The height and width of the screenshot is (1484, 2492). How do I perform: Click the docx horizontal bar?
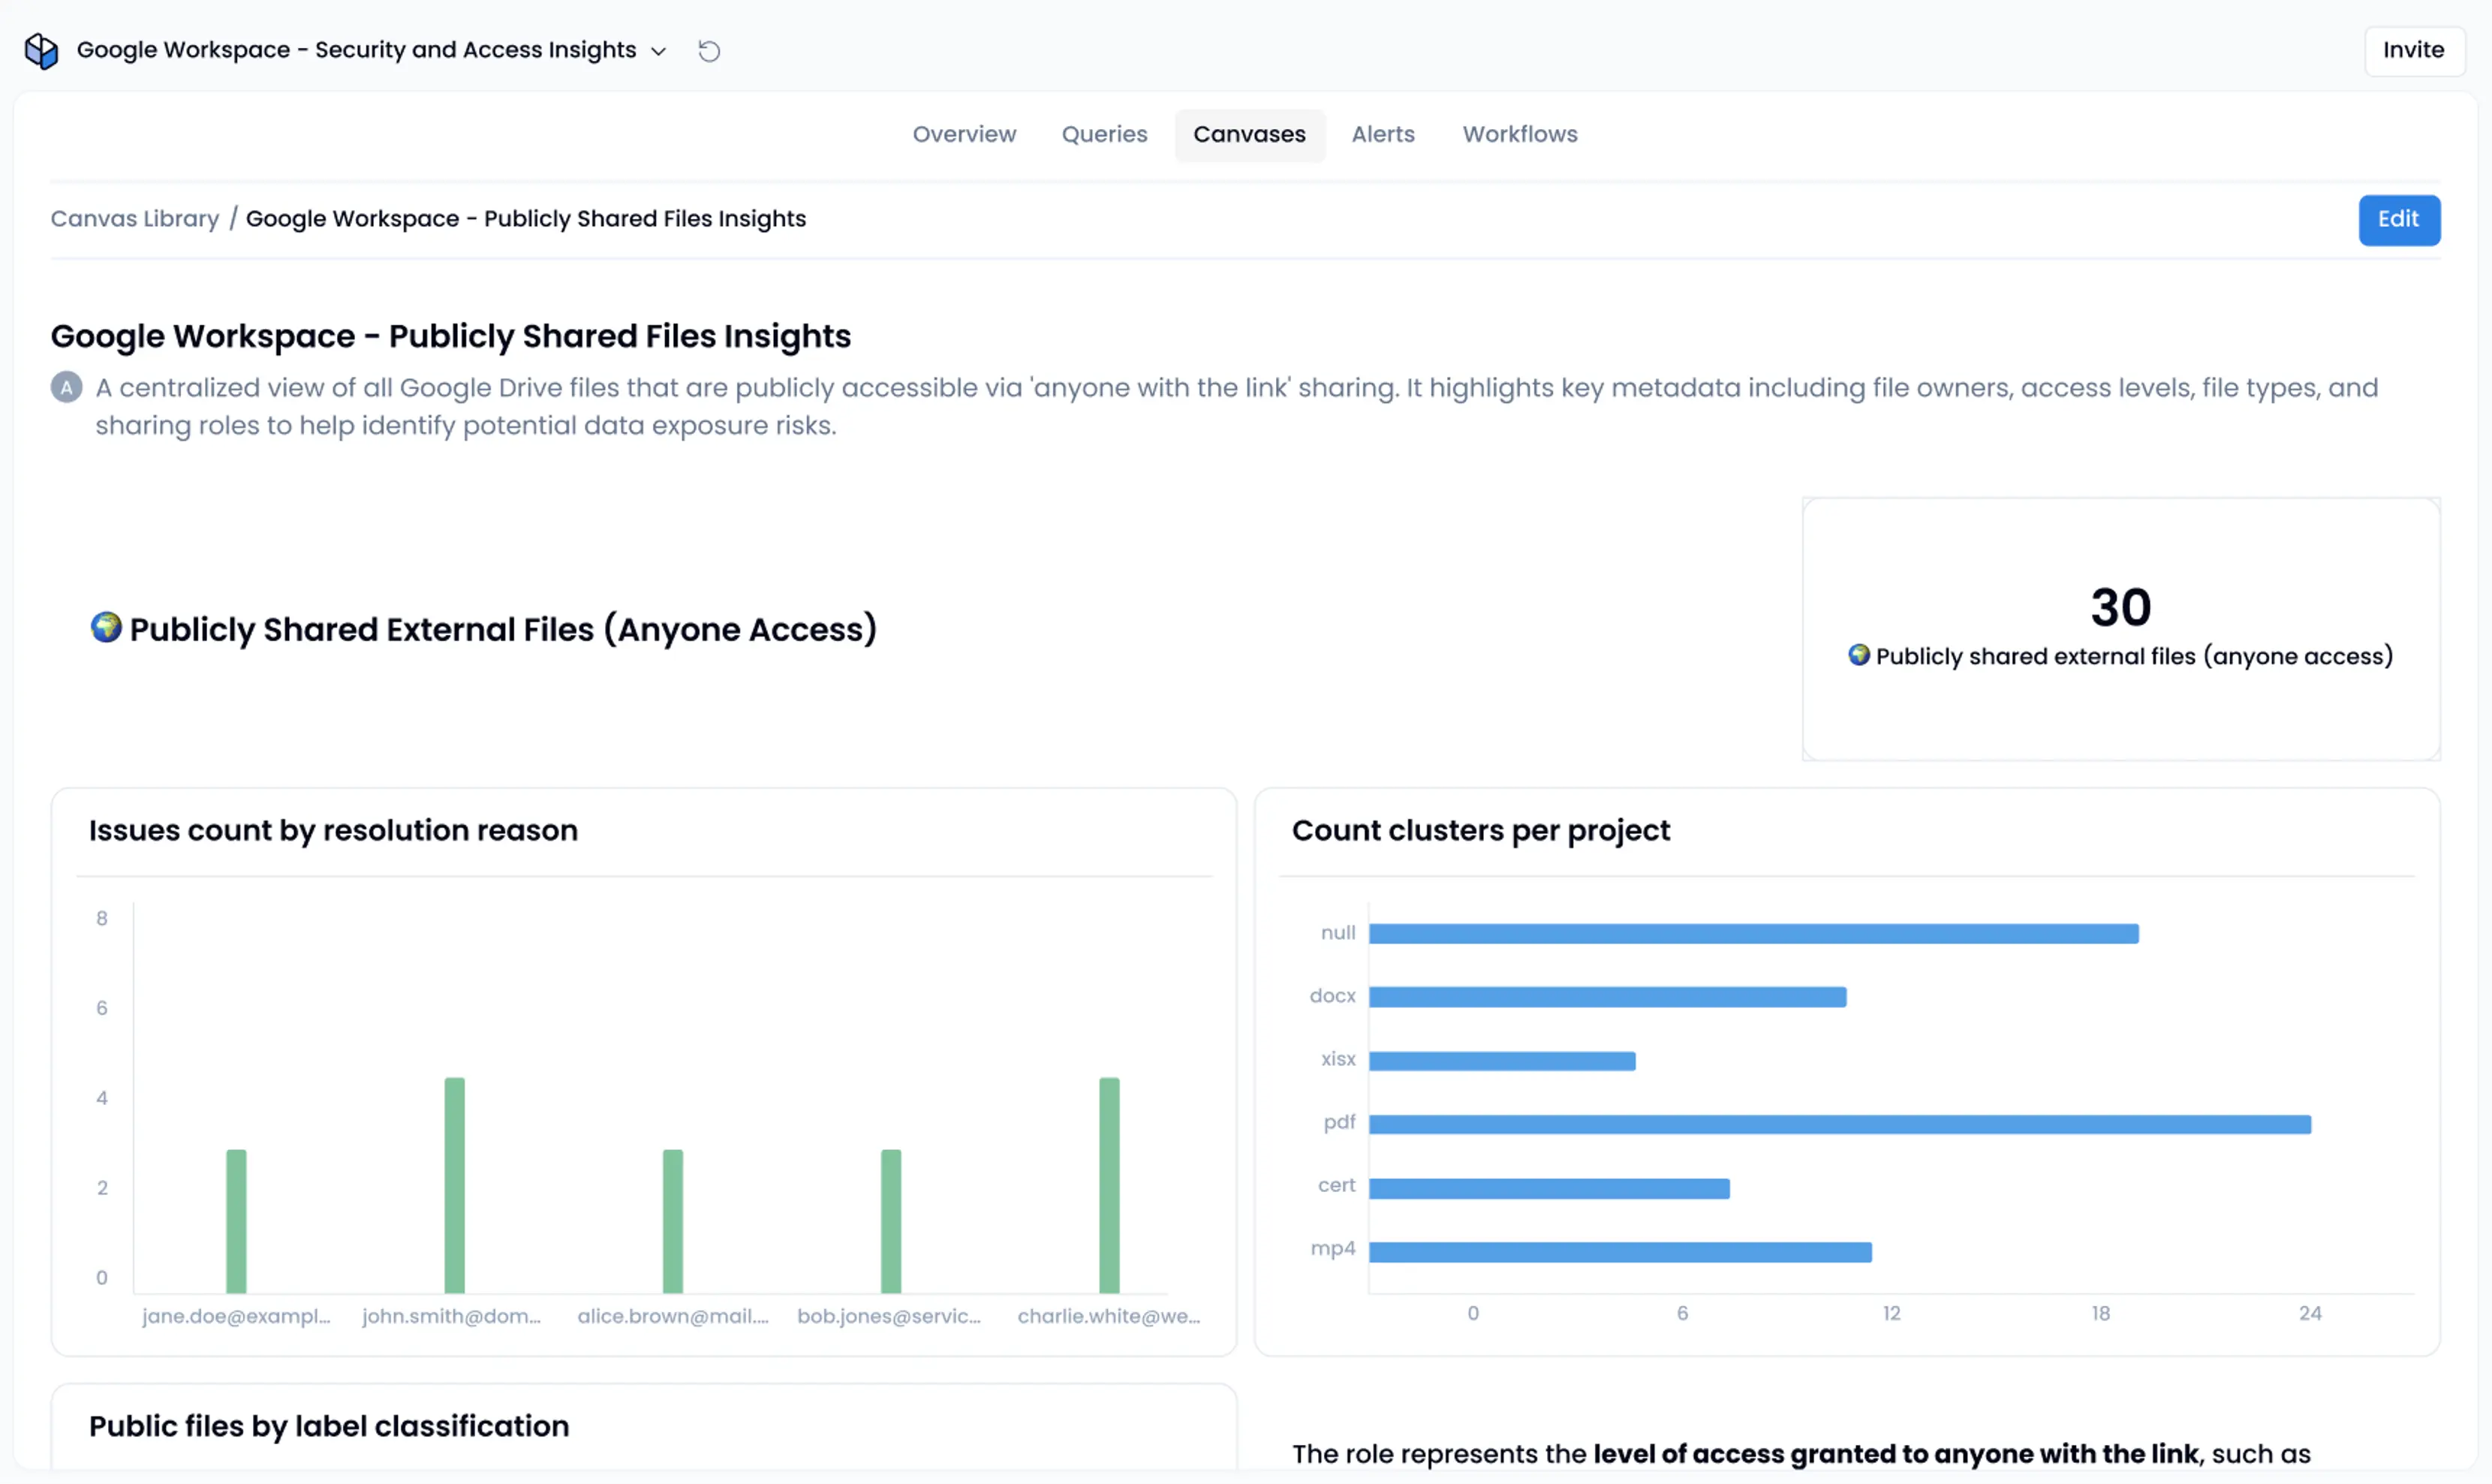click(x=1607, y=996)
